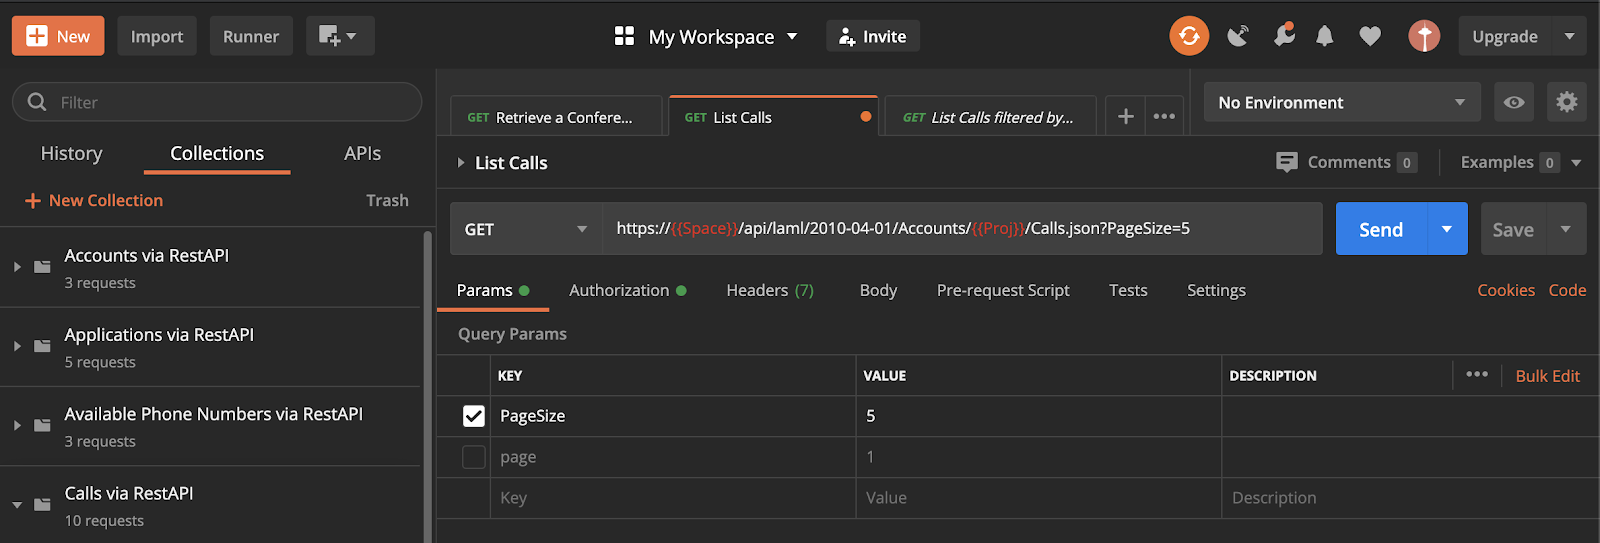Viewport: 1600px width, 543px height.
Task: Open the Examples dropdown
Action: click(x=1521, y=162)
